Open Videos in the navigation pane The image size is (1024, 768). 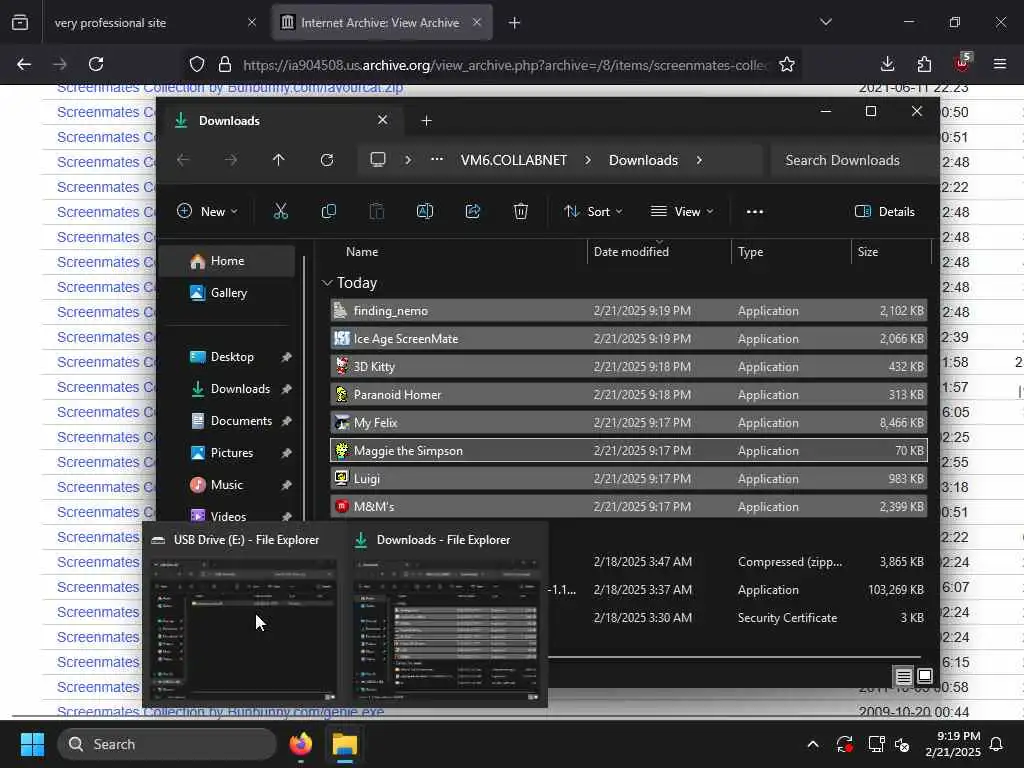[228, 516]
